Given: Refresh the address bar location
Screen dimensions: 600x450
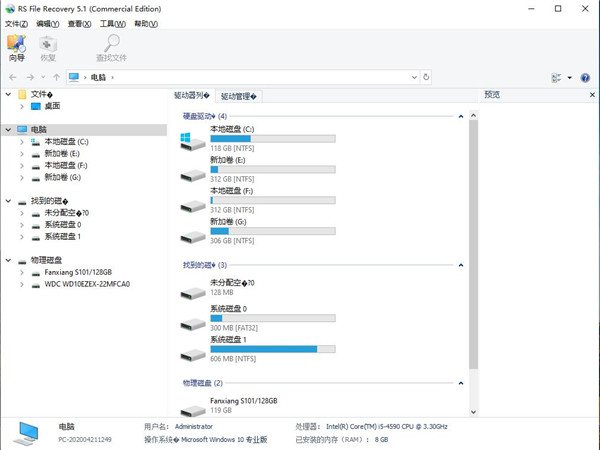Looking at the screenshot, I should click(x=426, y=77).
